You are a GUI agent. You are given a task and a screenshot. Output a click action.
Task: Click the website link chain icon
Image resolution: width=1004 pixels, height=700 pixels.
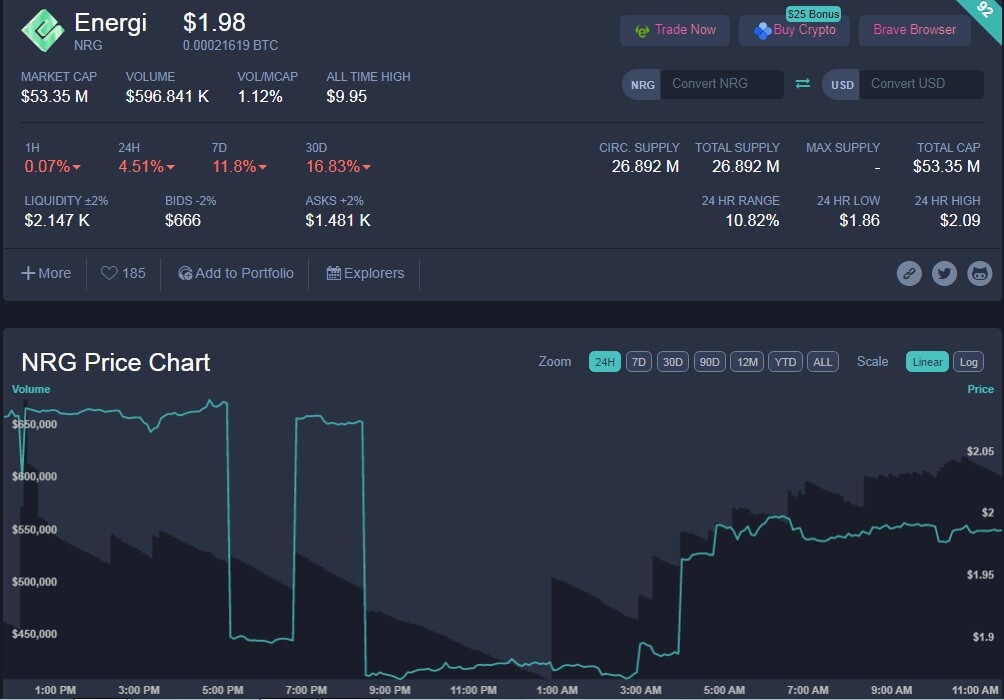click(x=909, y=273)
